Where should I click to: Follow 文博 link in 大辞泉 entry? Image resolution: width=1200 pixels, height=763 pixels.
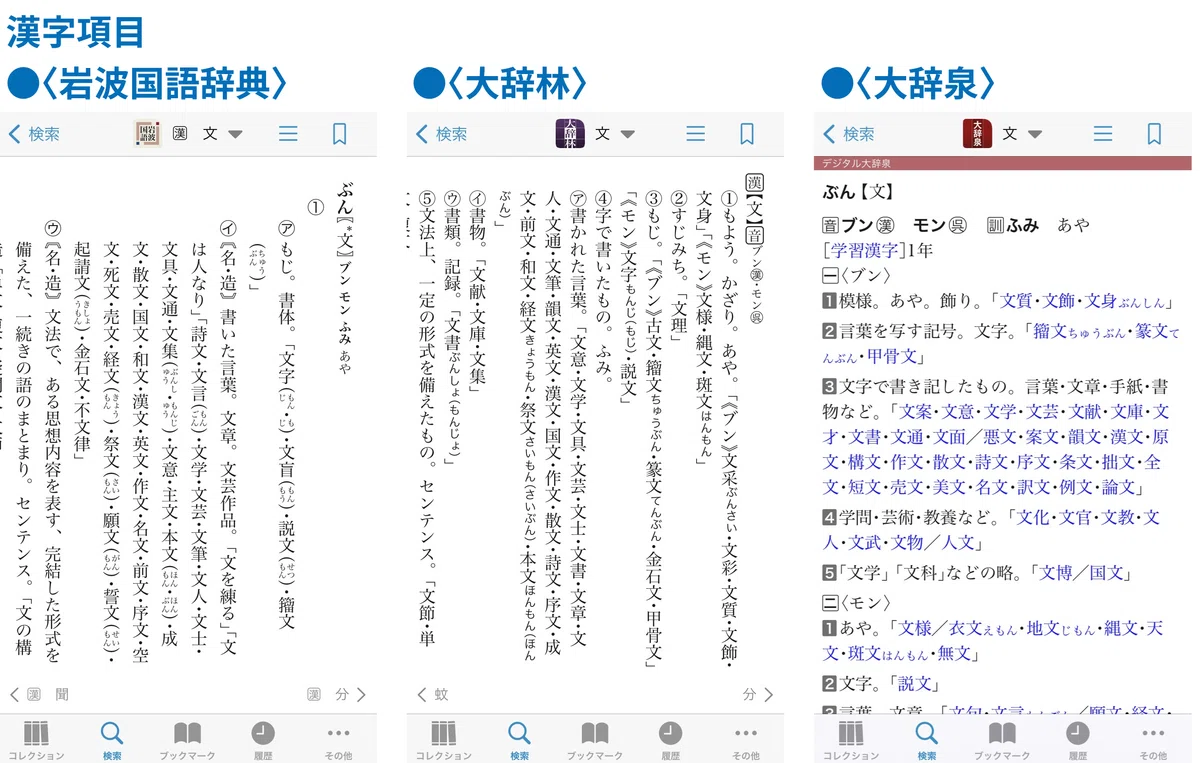(x=1056, y=573)
